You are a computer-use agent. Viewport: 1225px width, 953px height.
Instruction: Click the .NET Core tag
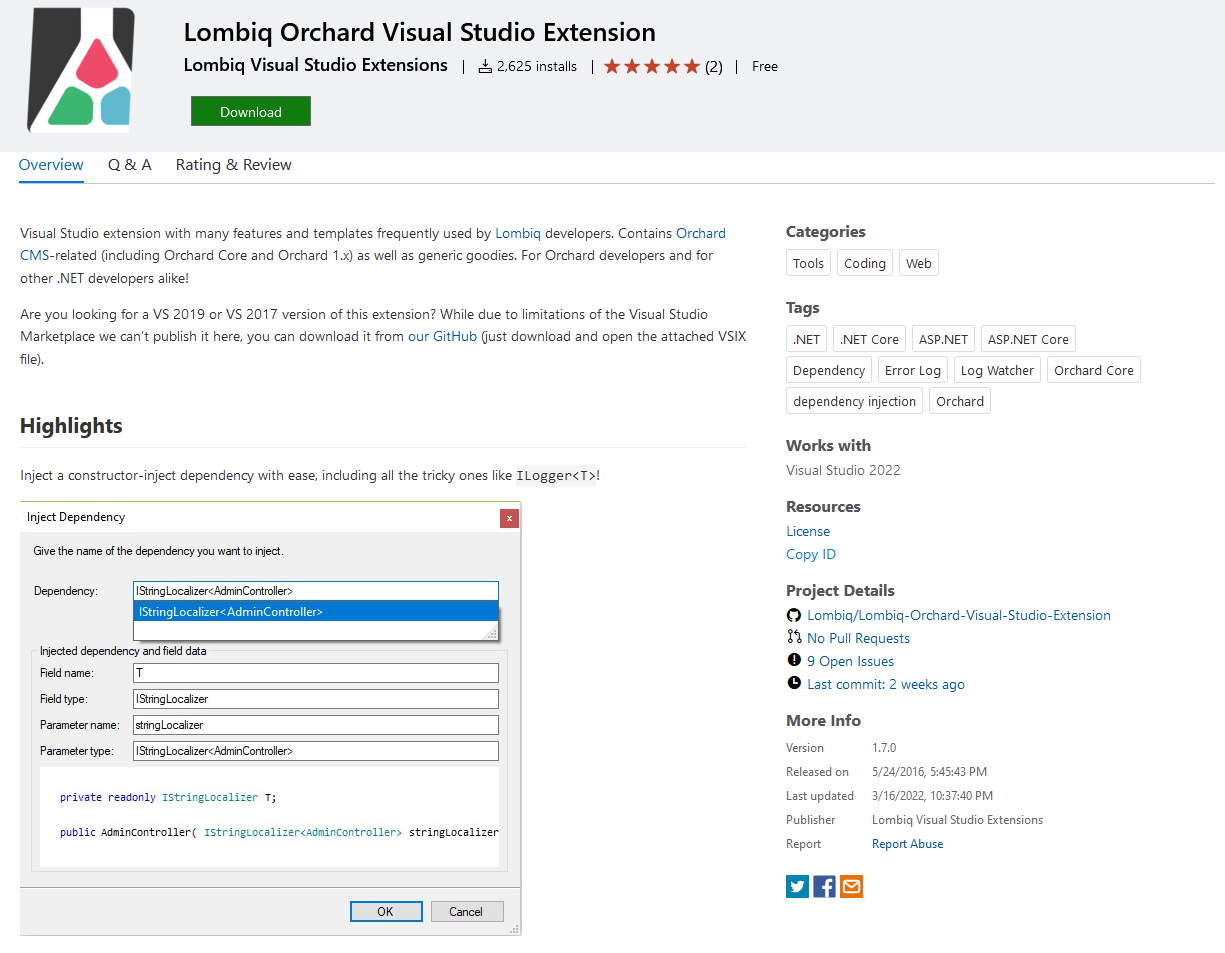[870, 339]
